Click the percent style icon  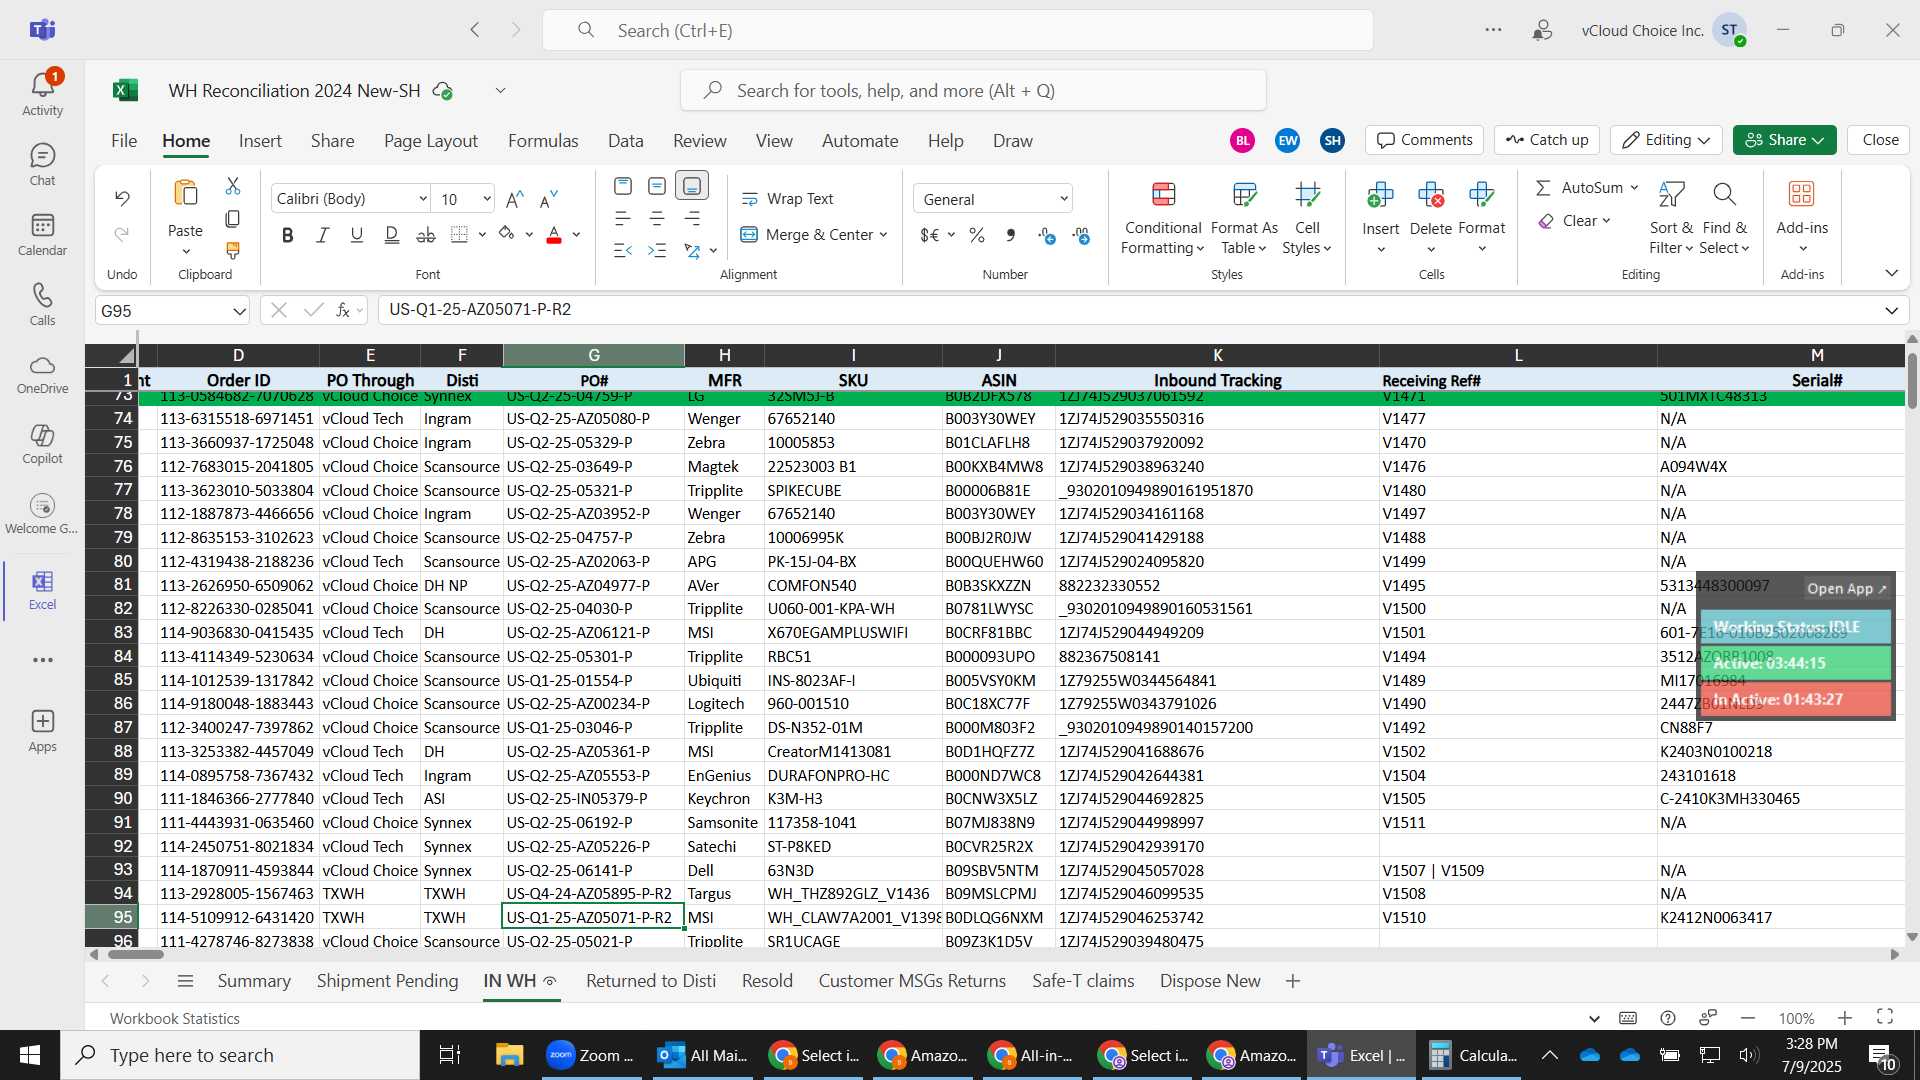(x=977, y=235)
